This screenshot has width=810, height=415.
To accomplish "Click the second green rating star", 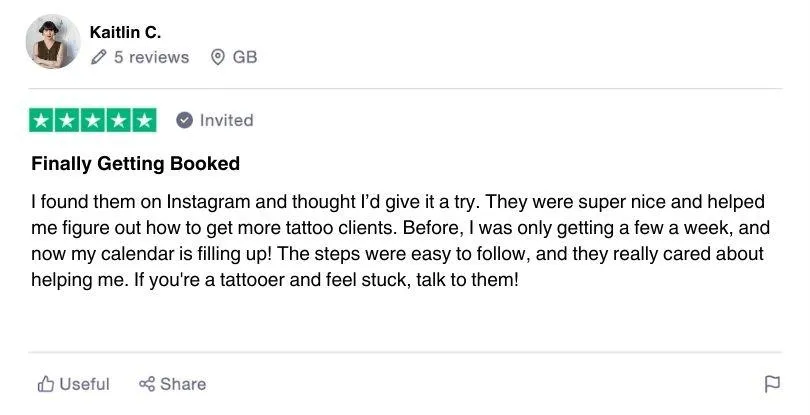I will (x=68, y=120).
